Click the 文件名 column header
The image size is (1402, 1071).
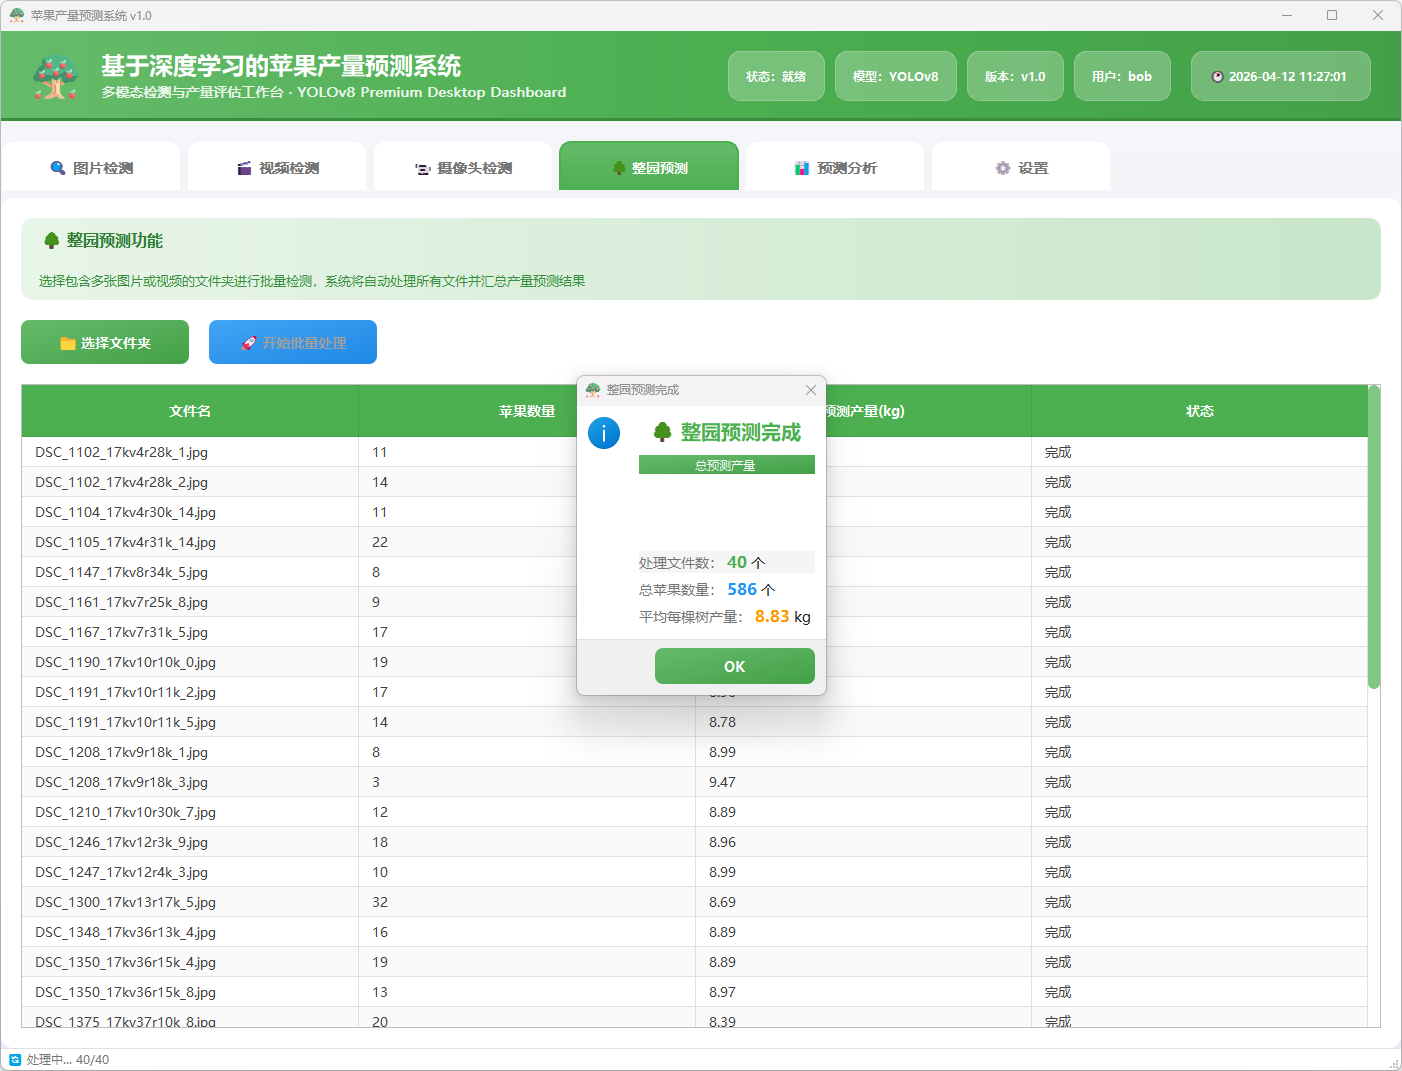tap(190, 411)
